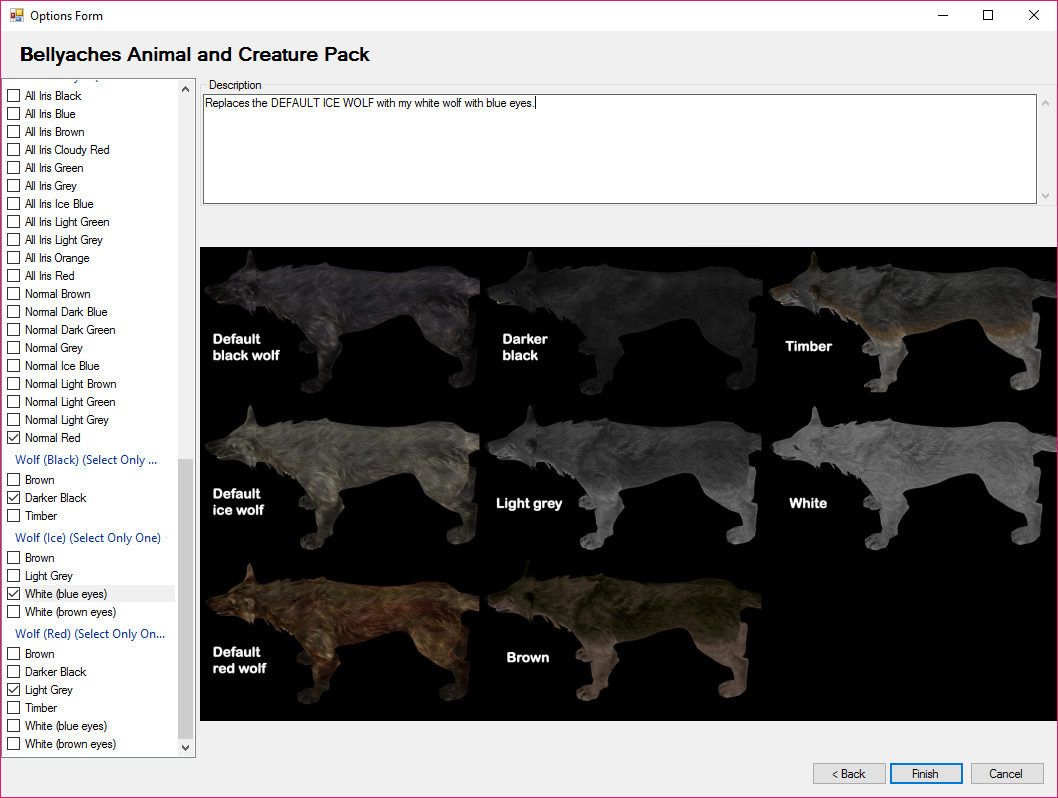The height and width of the screenshot is (798, 1058).
Task: Uncheck Light Grey under Wolf (Red)
Action: pos(13,689)
